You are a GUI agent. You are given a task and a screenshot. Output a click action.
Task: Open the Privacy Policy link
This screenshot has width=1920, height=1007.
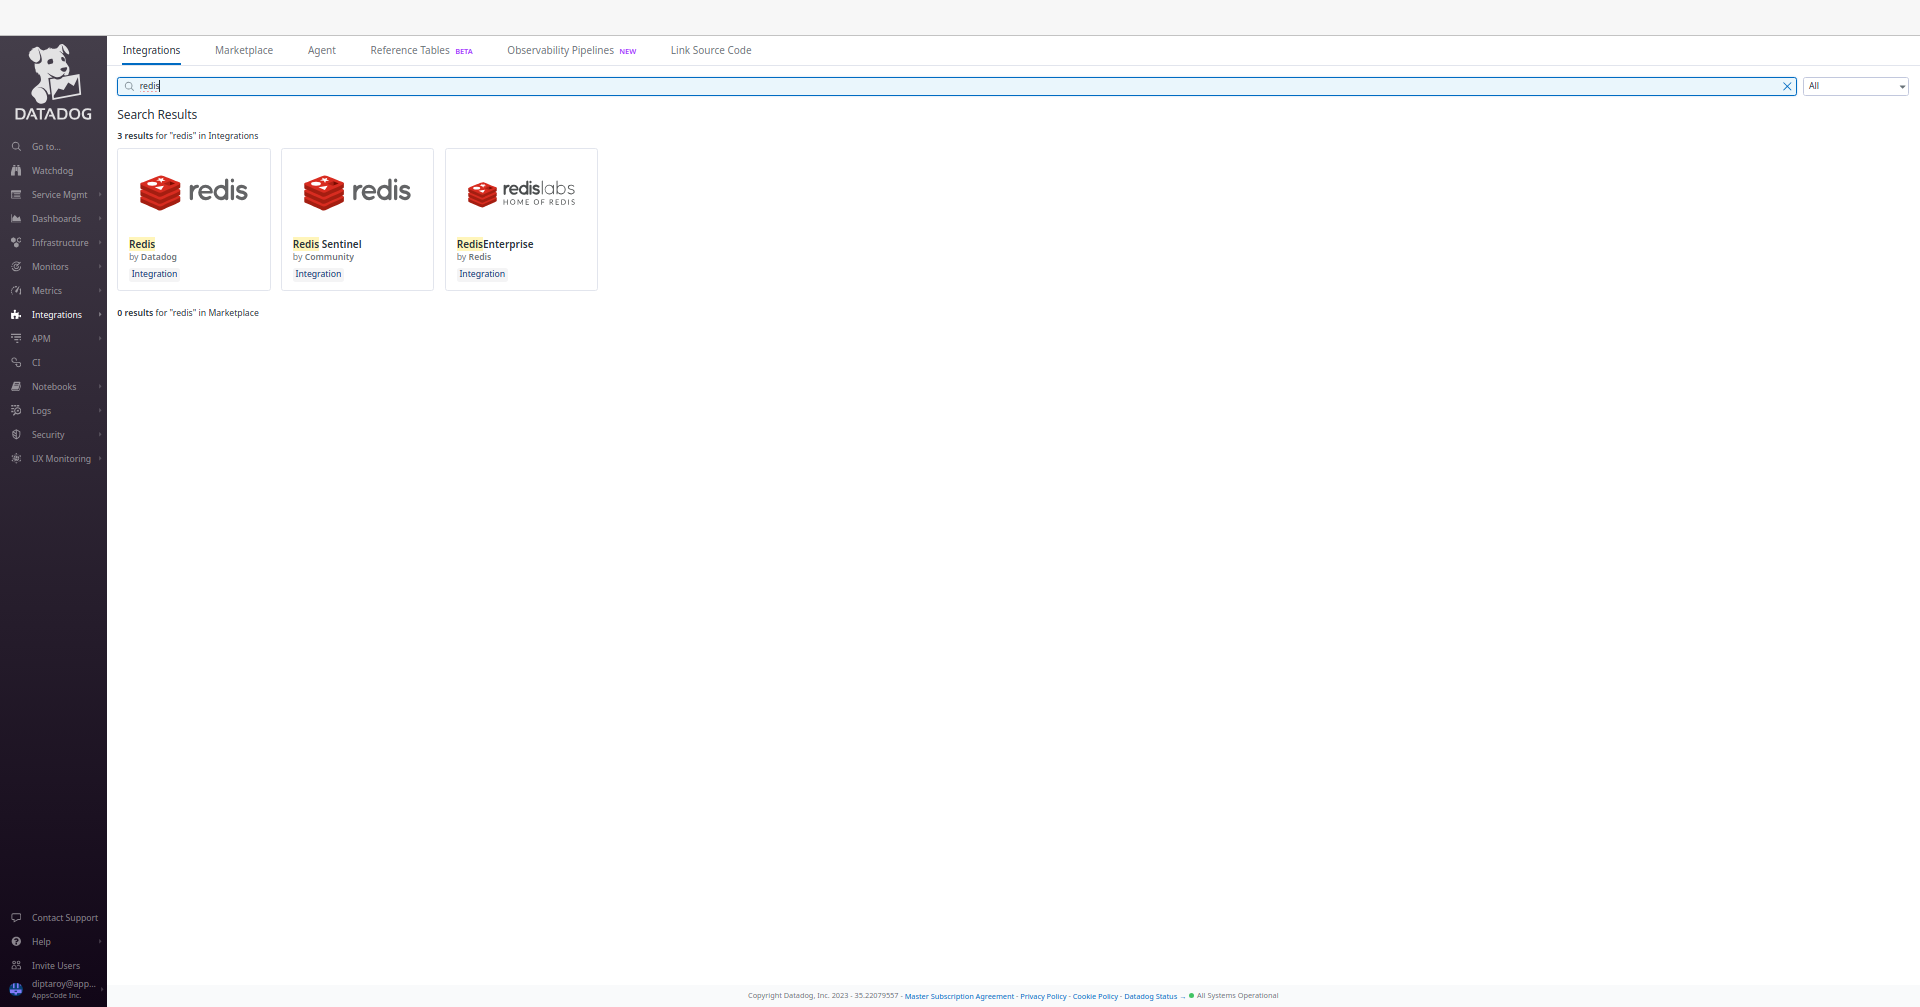(1043, 995)
